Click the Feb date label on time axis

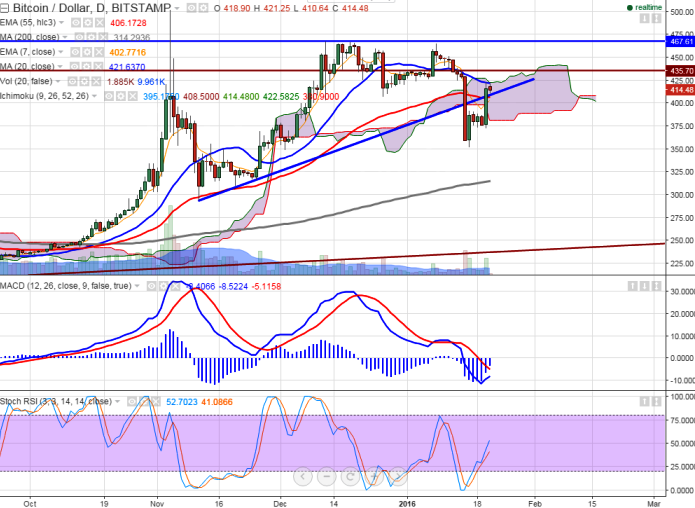click(535, 504)
